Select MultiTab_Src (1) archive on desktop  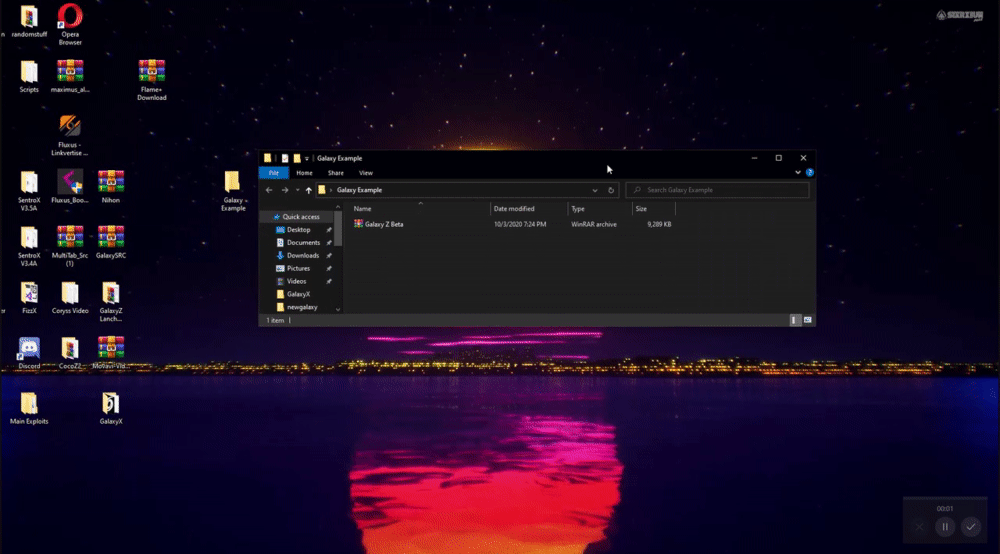(70, 246)
